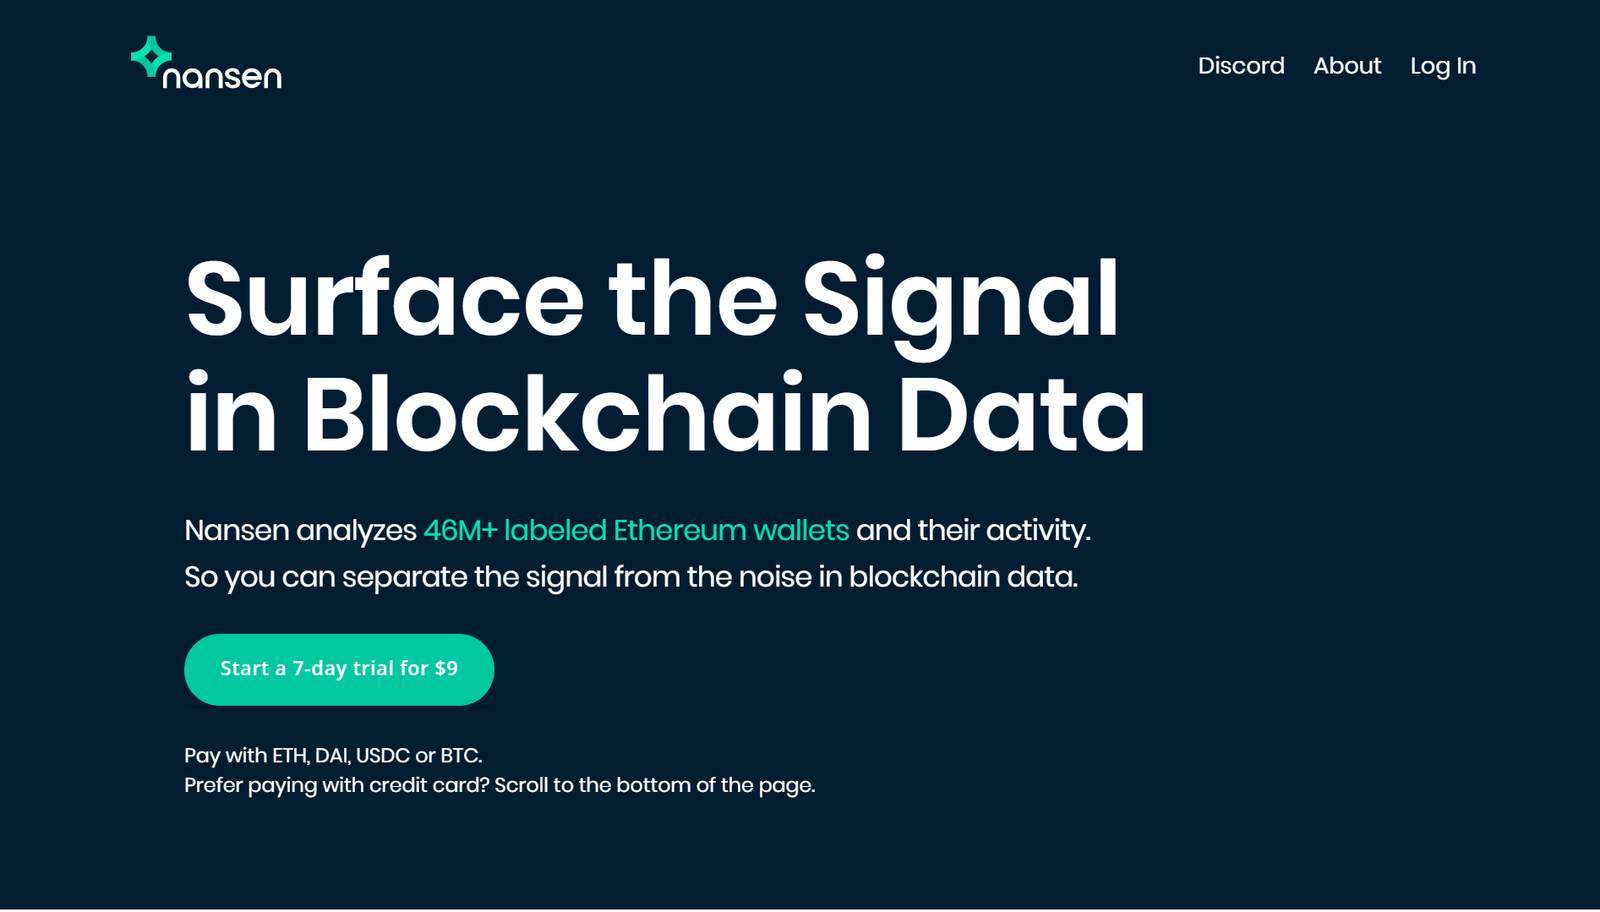The height and width of the screenshot is (912, 1600).
Task: Click the 'Scroll to the bottom of the page.' text
Action: pos(655,786)
